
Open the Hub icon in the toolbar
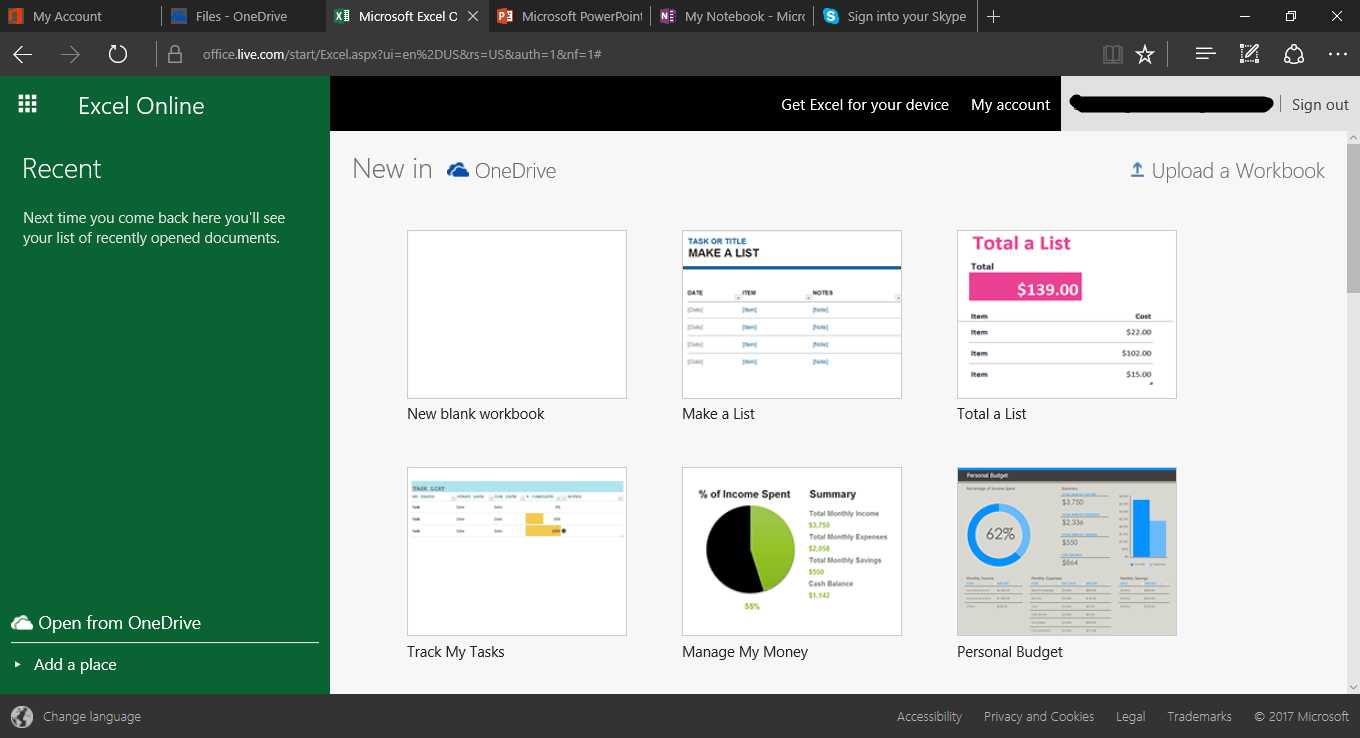[x=1206, y=54]
